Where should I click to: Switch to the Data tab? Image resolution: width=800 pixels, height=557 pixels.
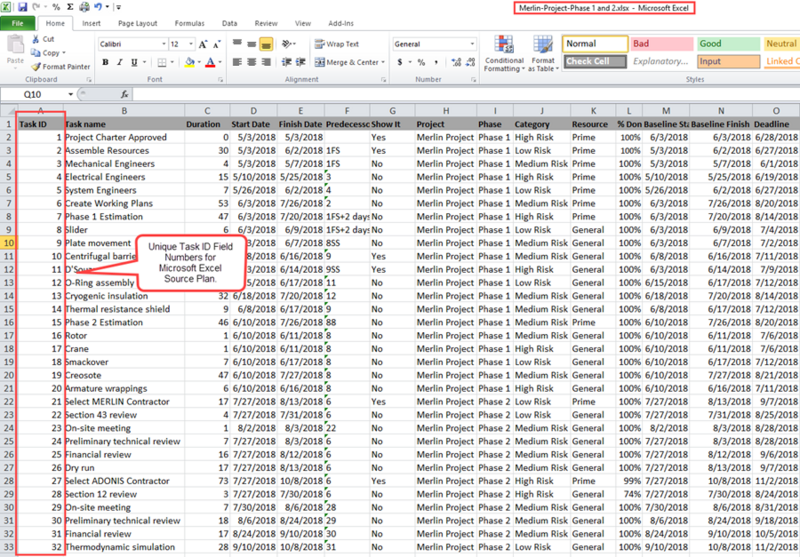[230, 23]
